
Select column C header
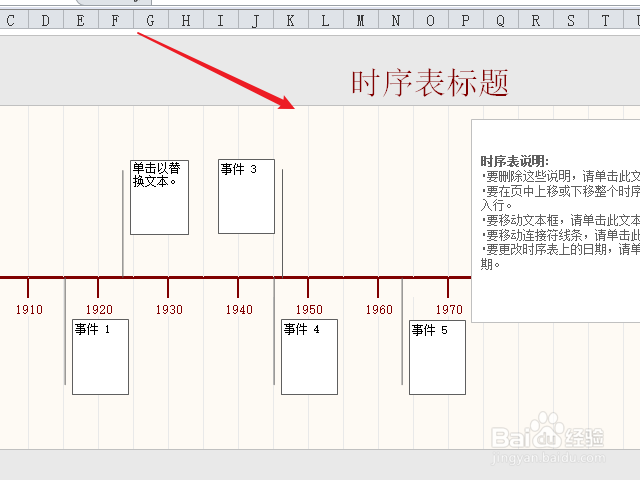click(14, 20)
